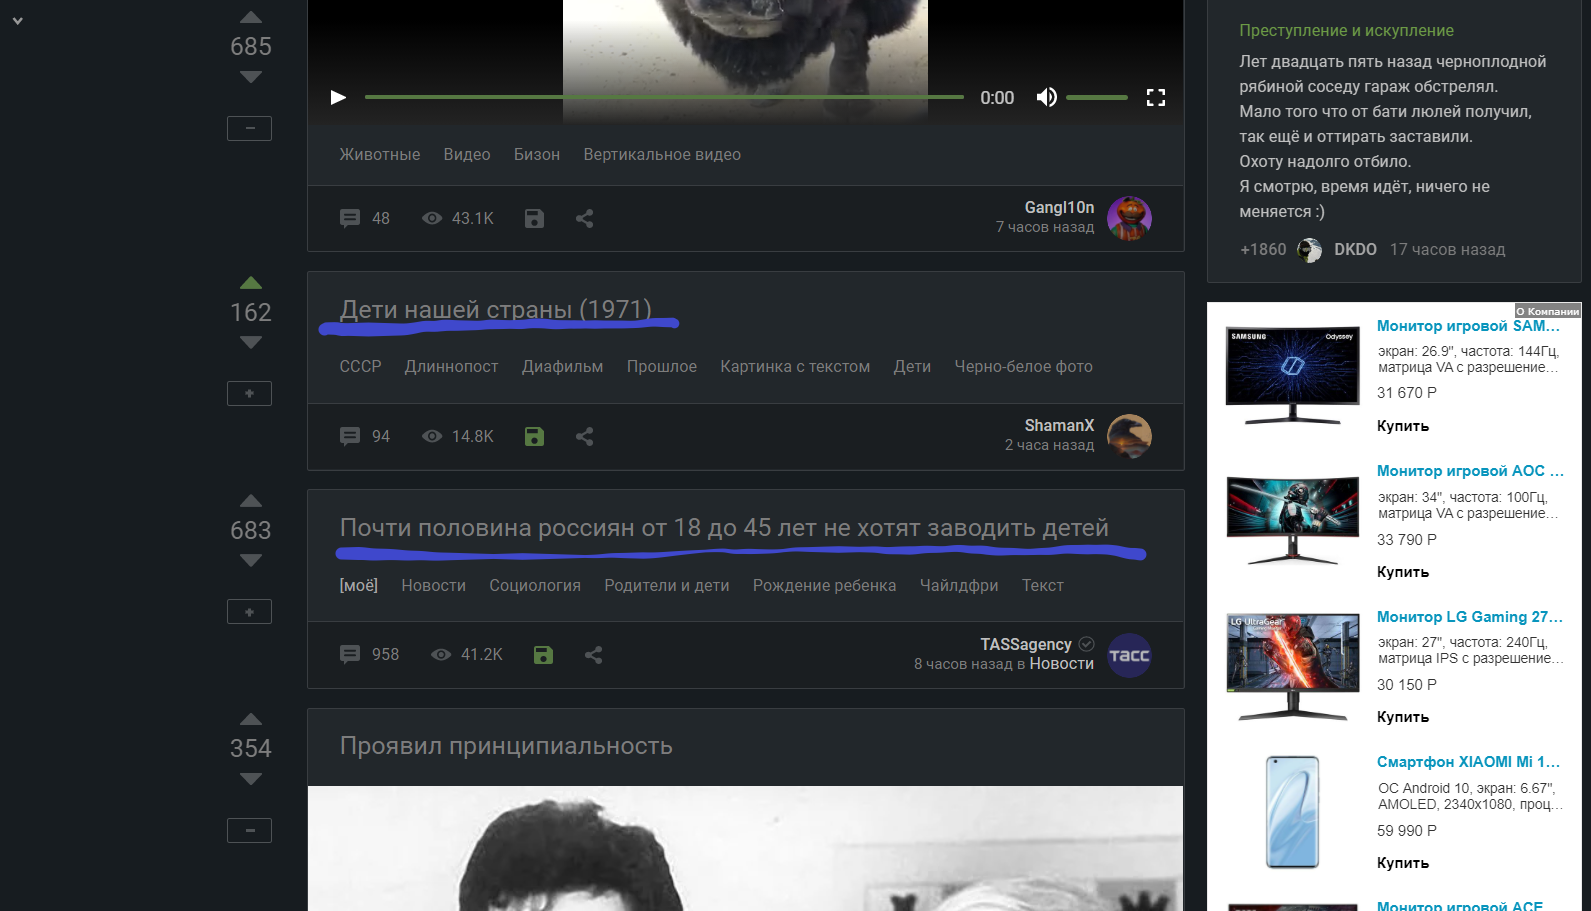Save the 'Дети нашей страны' post

pyautogui.click(x=534, y=436)
